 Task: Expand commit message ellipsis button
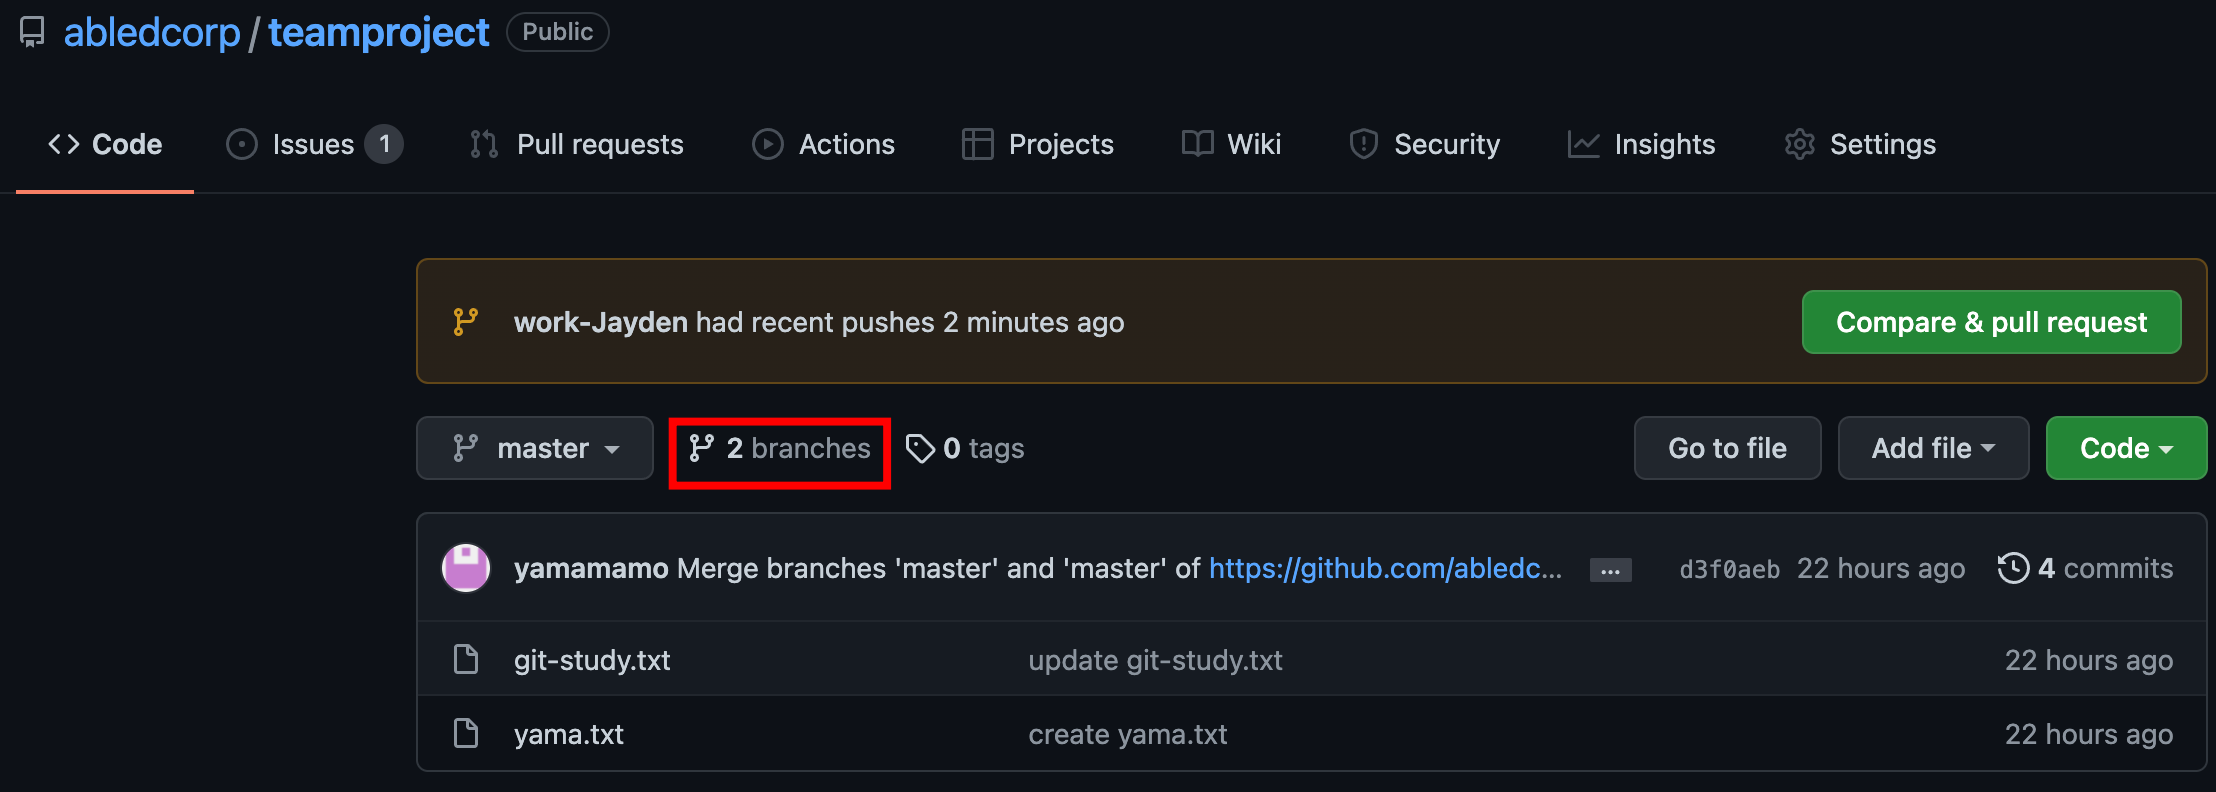(1610, 570)
